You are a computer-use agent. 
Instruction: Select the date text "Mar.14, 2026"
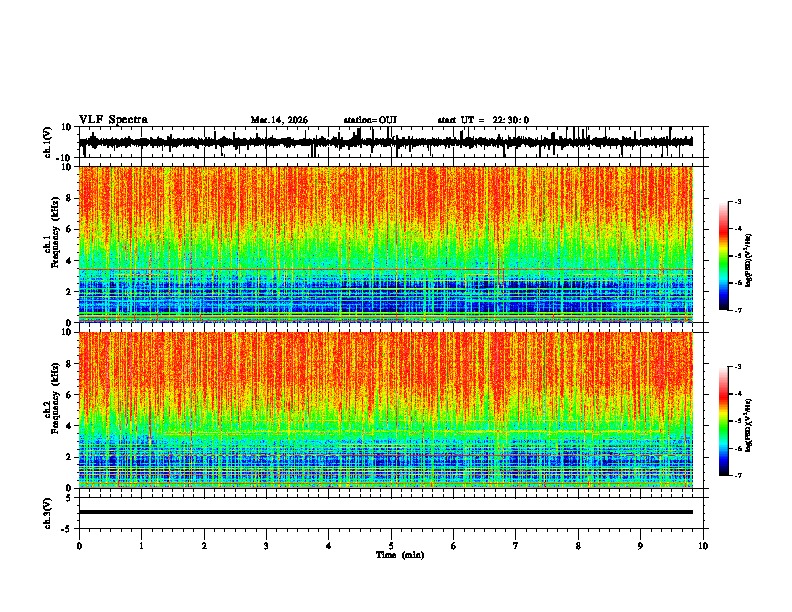(x=279, y=120)
